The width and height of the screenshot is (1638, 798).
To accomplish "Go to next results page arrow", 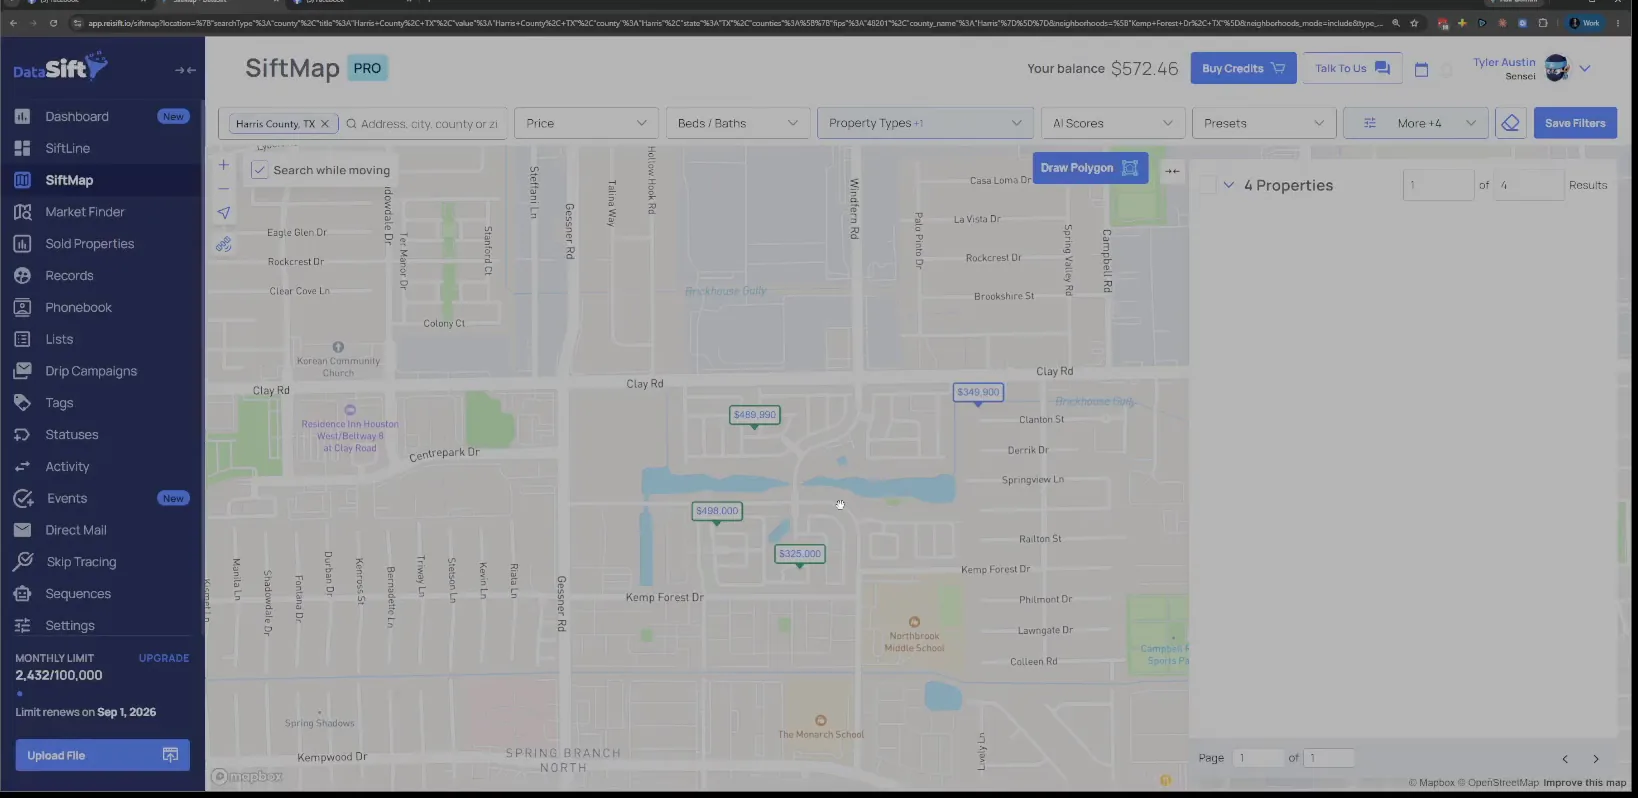I will point(1596,759).
